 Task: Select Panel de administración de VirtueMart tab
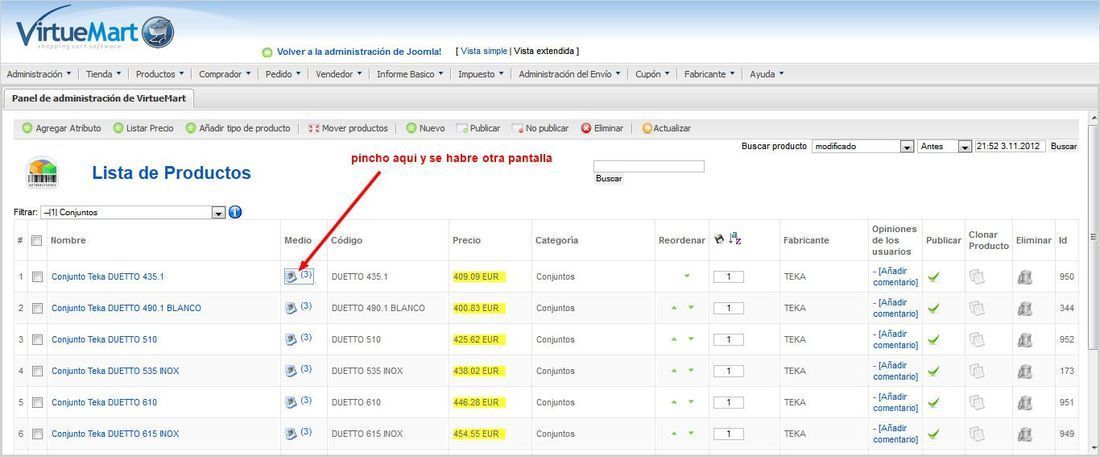pyautogui.click(x=99, y=98)
